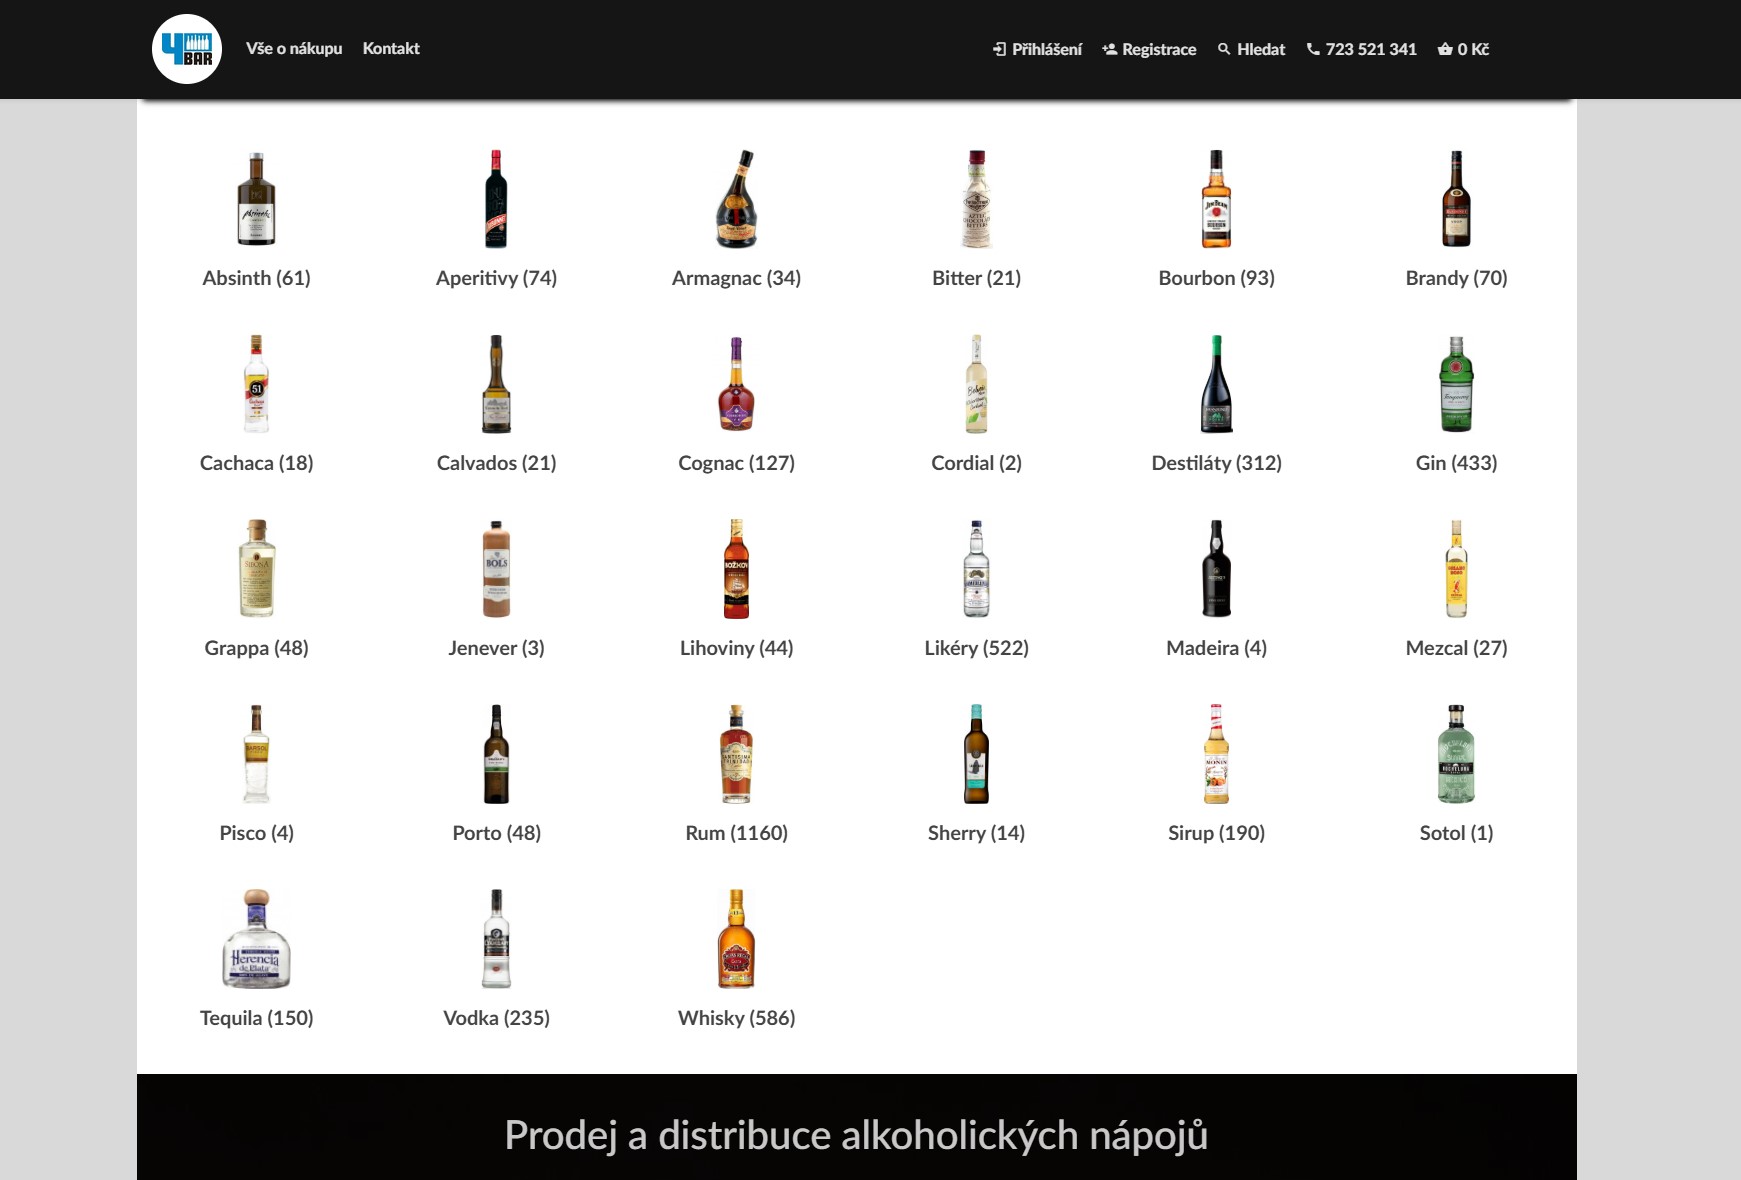Select the Cognac bottle image

[736, 384]
